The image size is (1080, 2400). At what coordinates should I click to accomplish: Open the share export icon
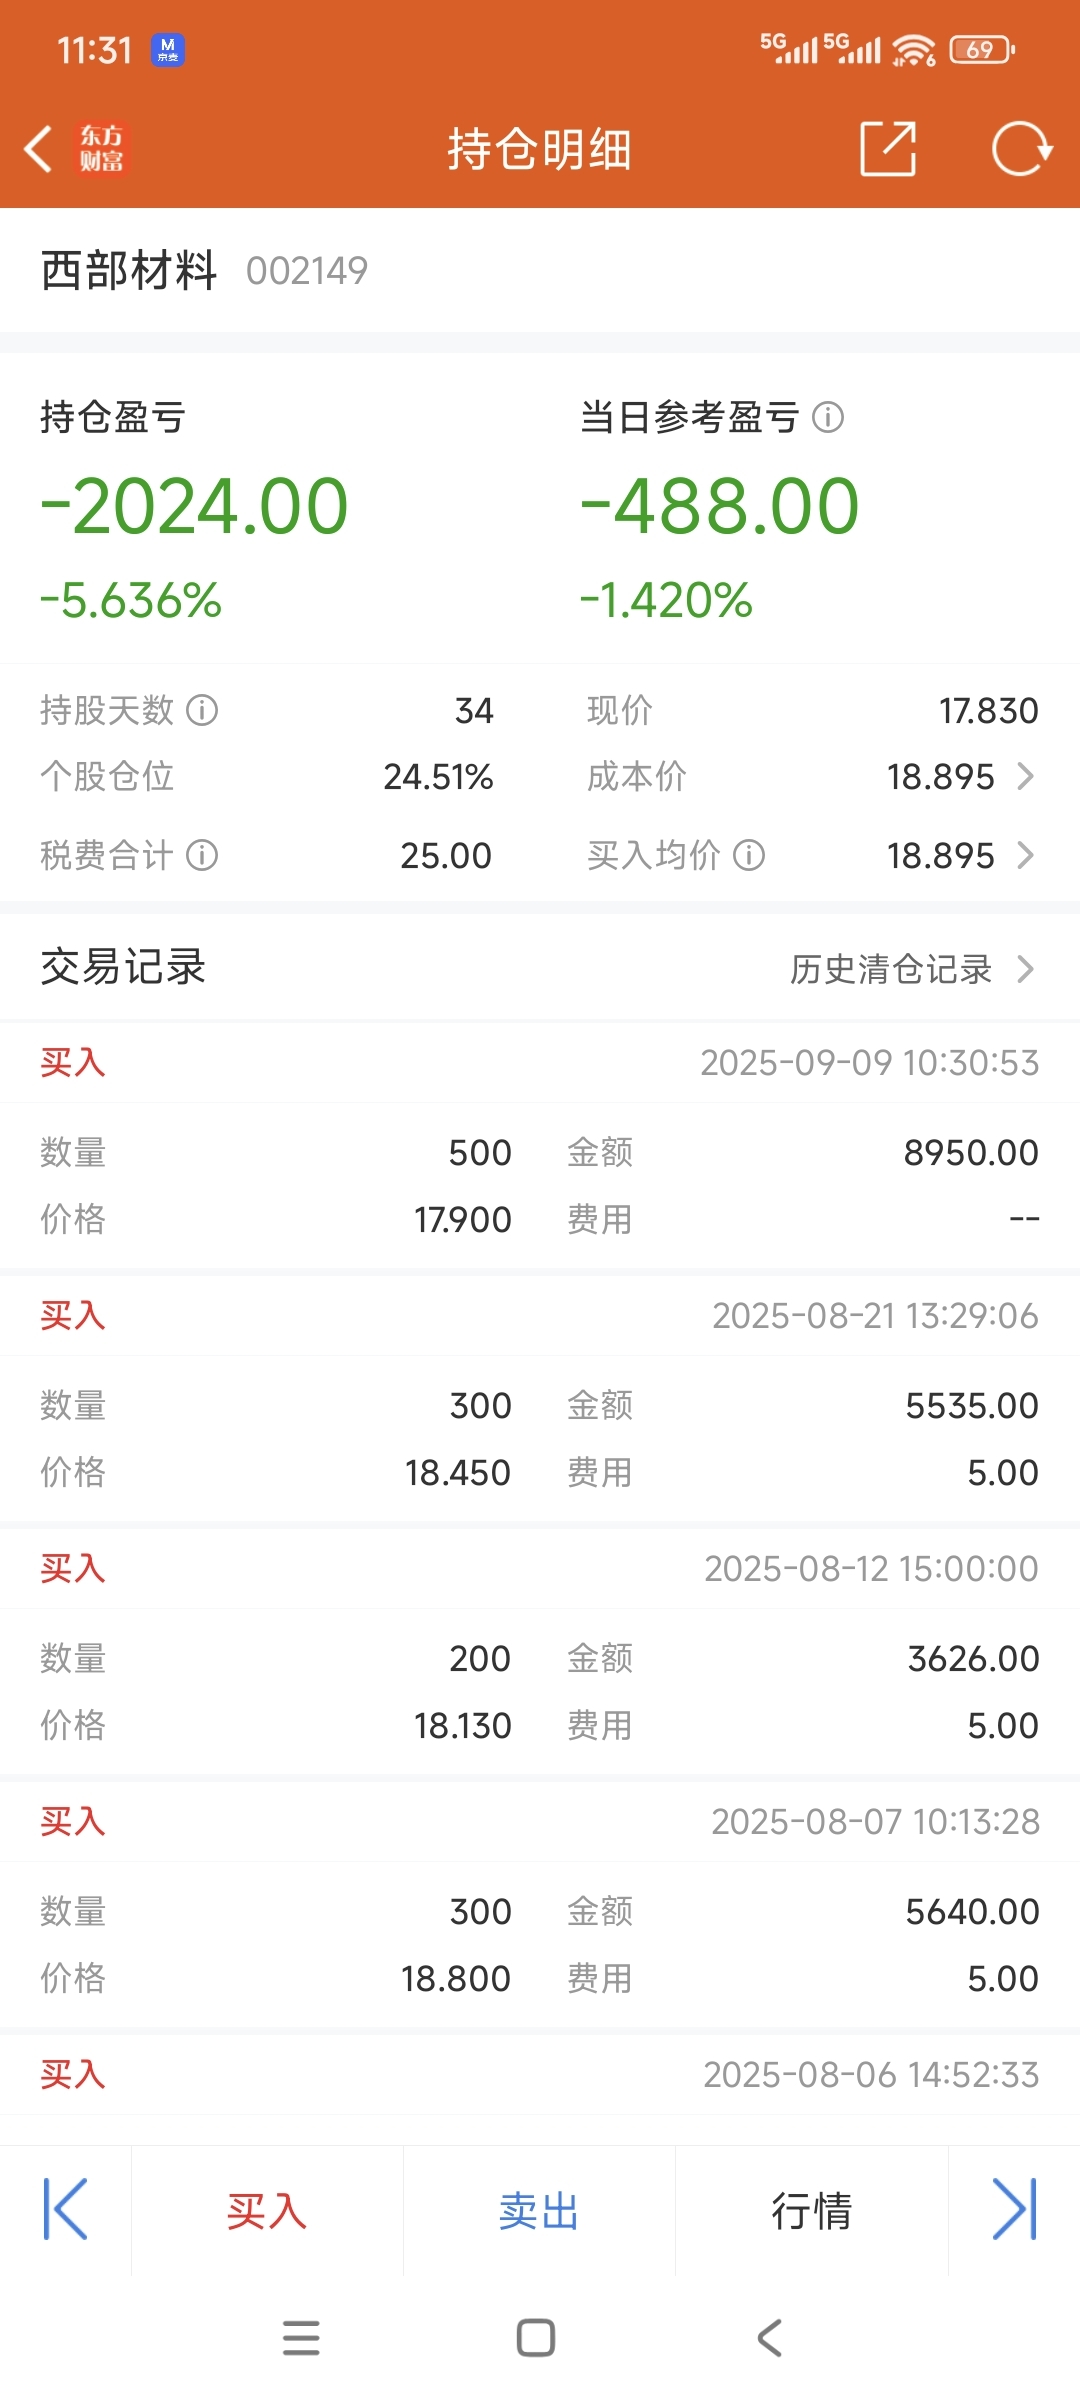(x=888, y=149)
